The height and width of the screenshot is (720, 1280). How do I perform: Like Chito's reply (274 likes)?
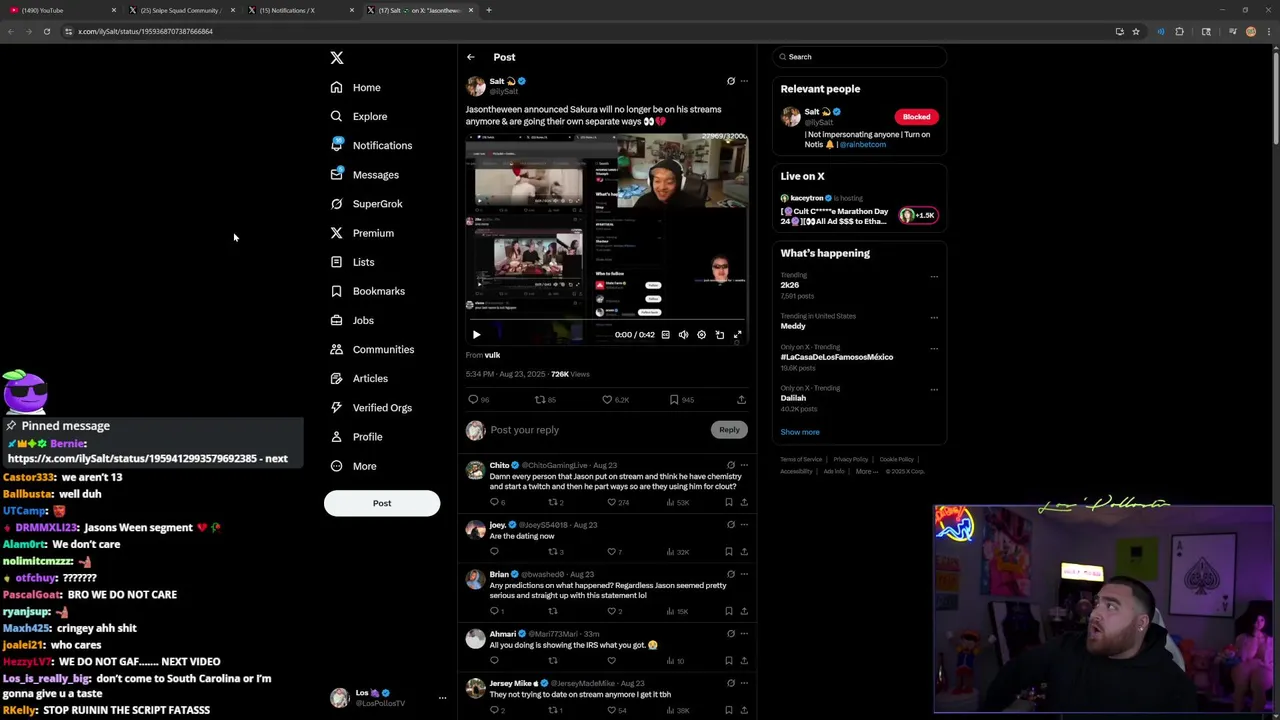(620, 502)
